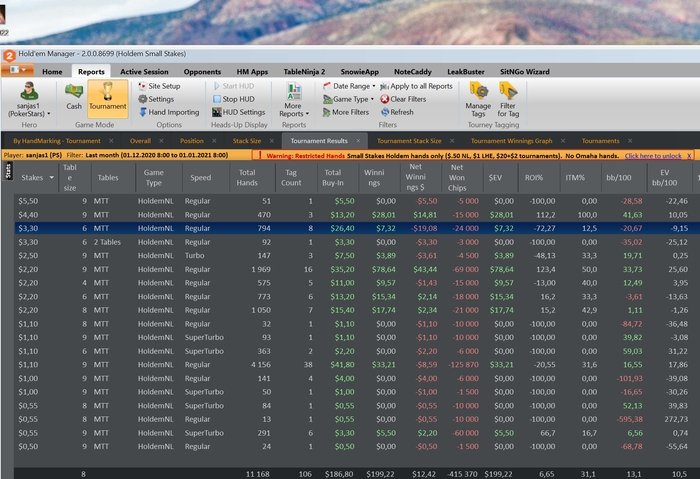The height and width of the screenshot is (479, 700).
Task: Click -595,38 bb/100 cell
Action: coord(629,419)
